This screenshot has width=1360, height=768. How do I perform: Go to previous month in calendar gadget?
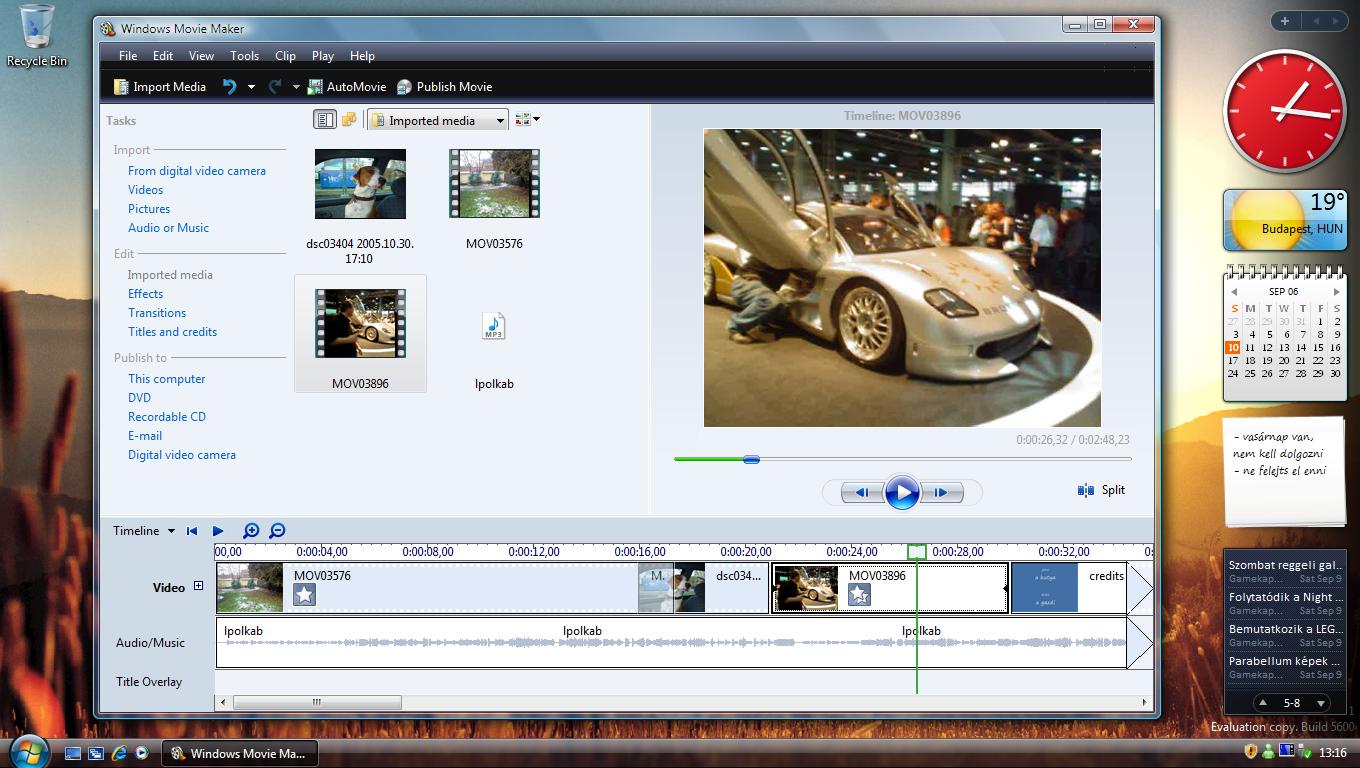click(1234, 292)
